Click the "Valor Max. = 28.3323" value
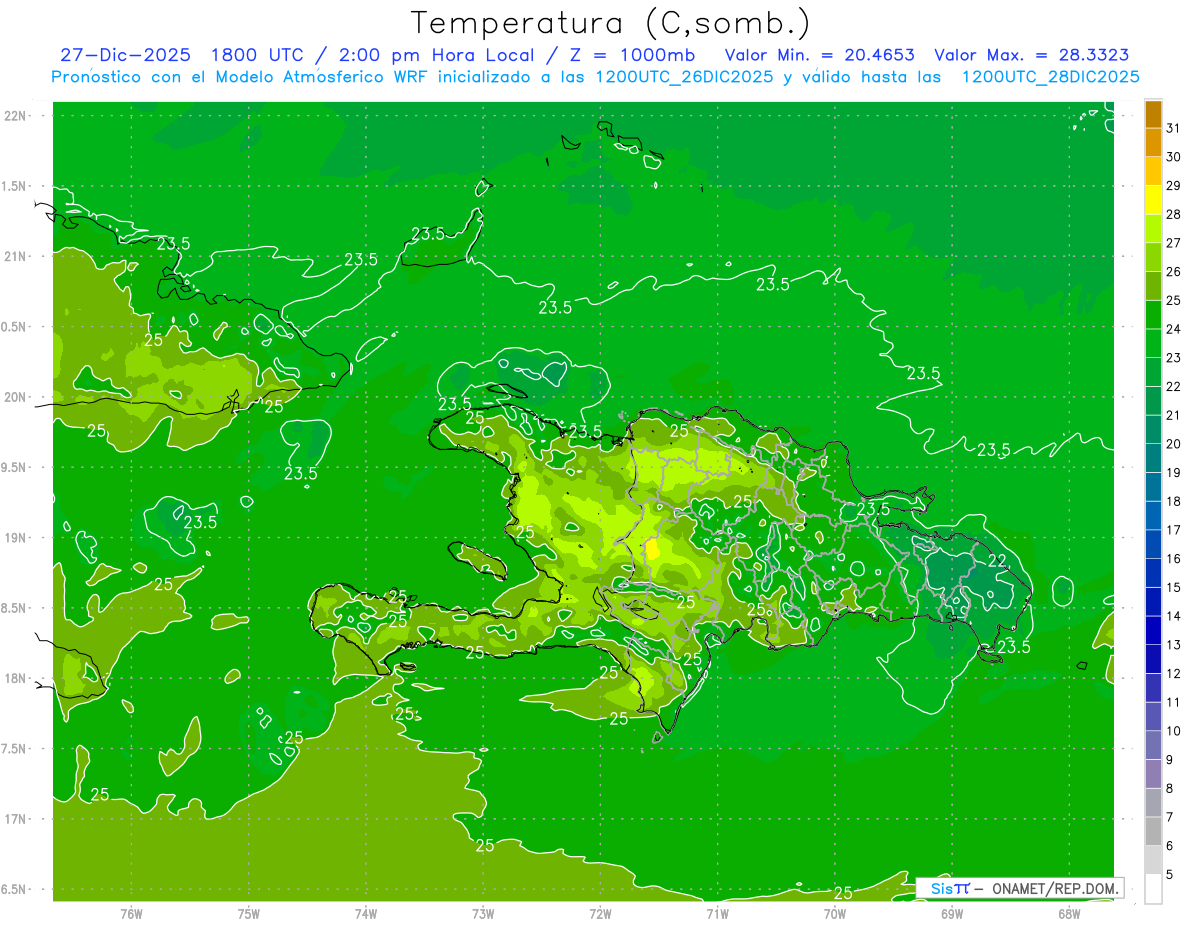 pyautogui.click(x=1032, y=55)
